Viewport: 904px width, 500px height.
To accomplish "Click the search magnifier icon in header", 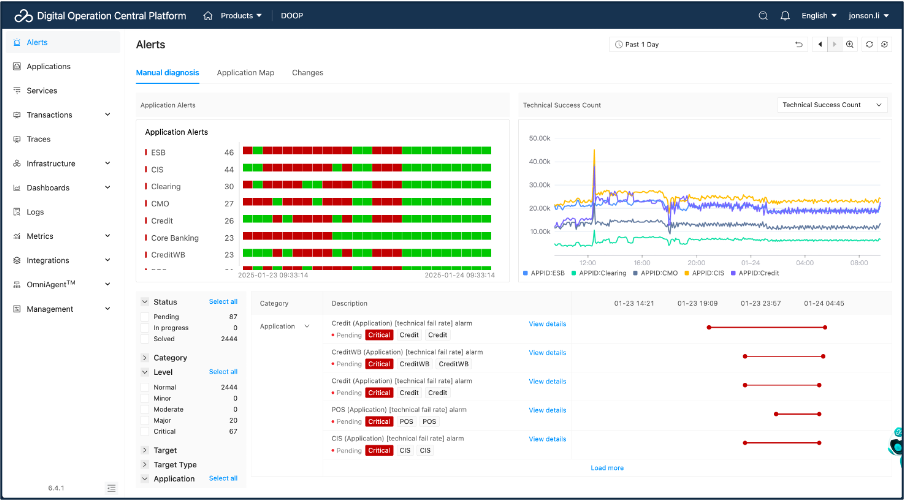I will coord(763,16).
